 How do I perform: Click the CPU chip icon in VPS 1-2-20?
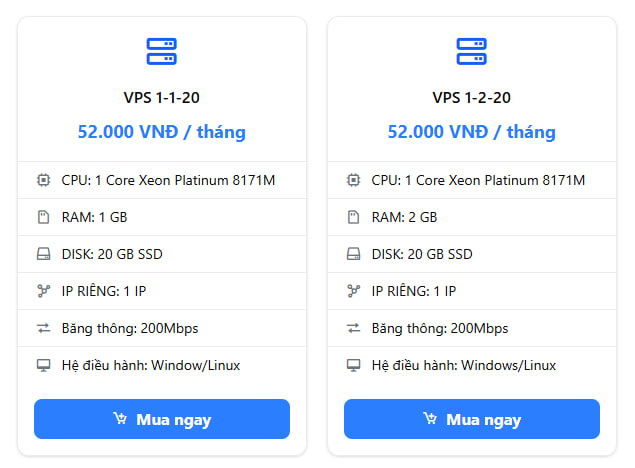click(x=353, y=180)
